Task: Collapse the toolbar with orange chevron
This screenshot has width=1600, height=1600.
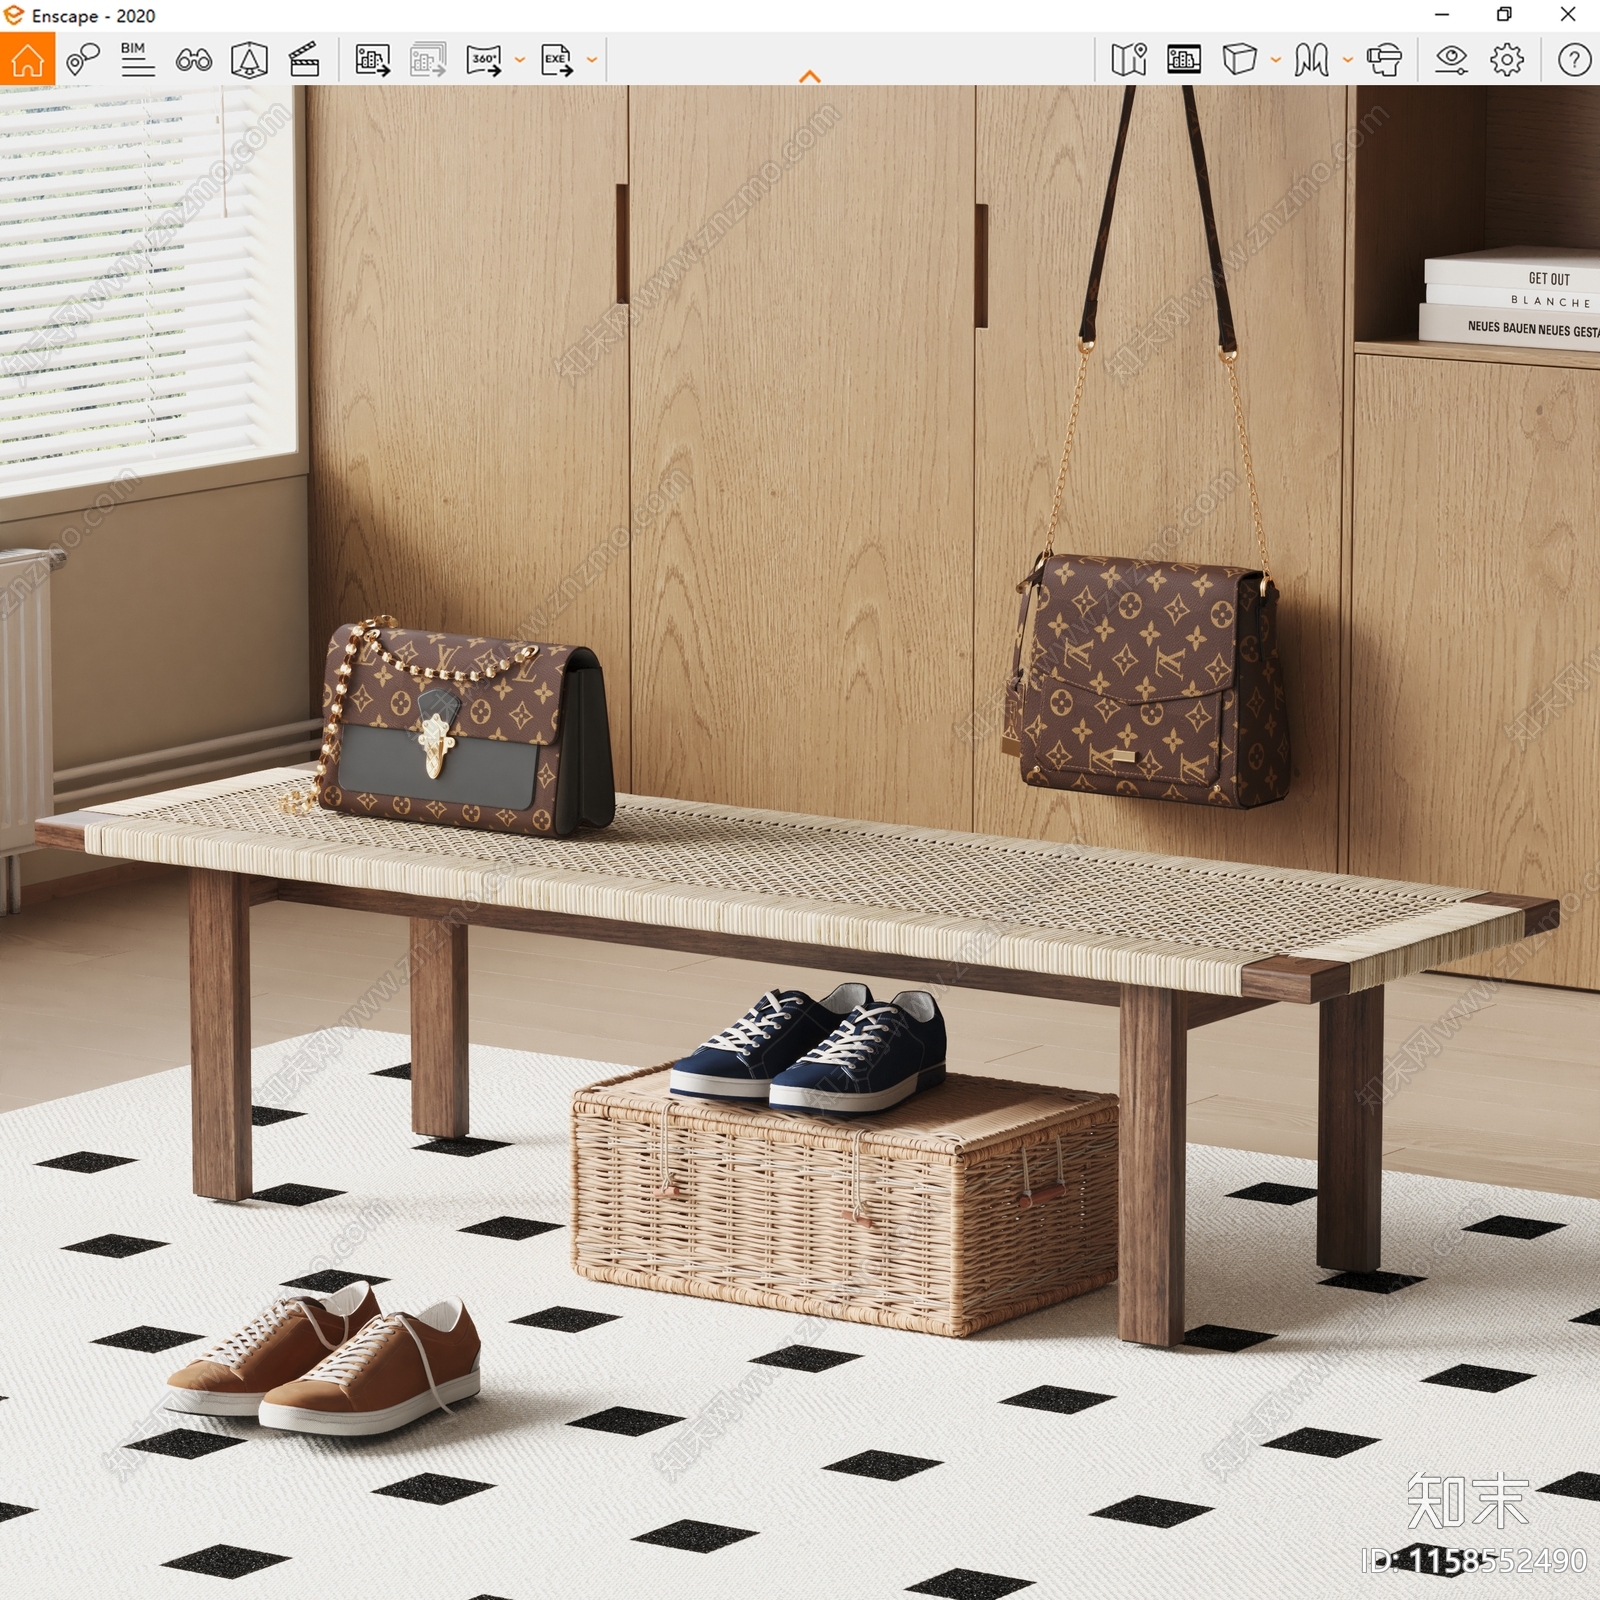Action: click(810, 76)
